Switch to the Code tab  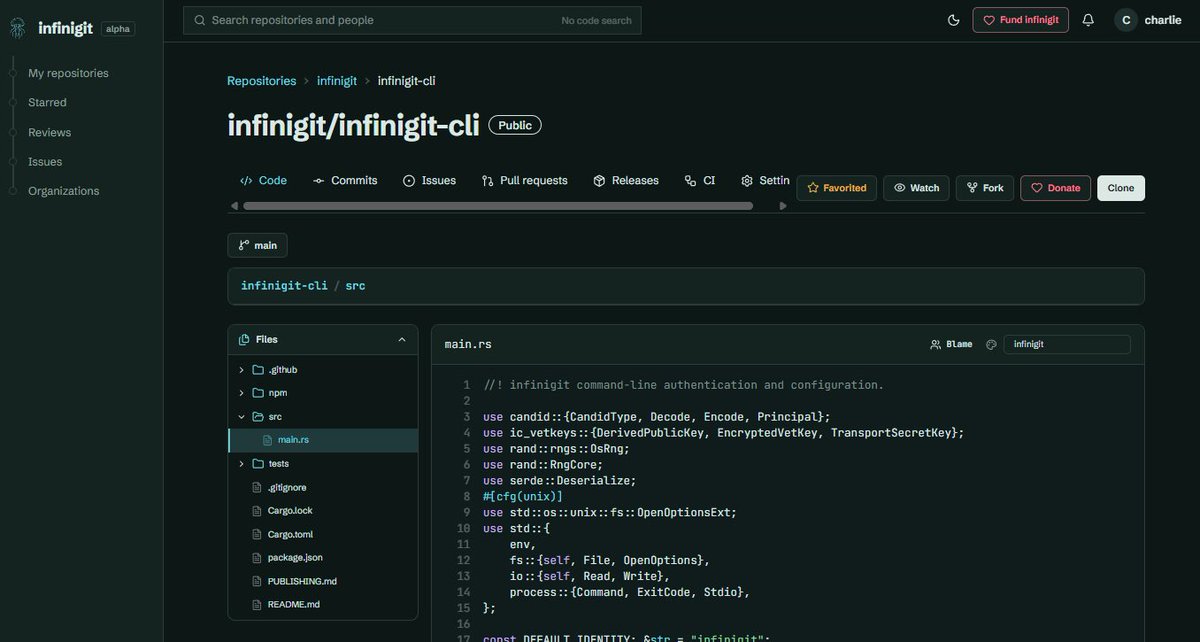(x=263, y=181)
